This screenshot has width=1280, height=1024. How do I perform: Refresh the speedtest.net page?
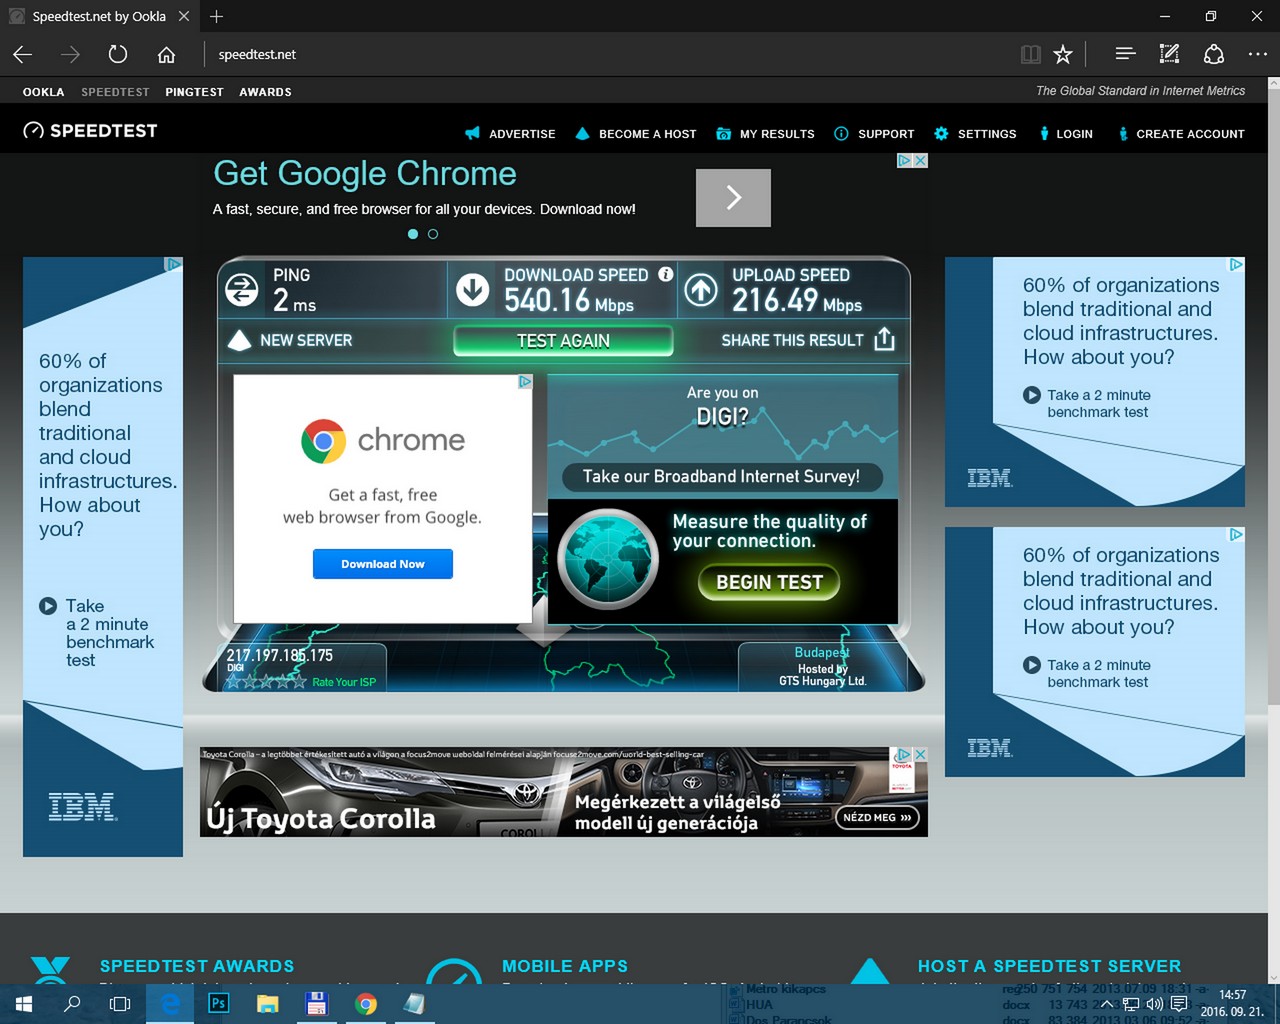click(x=118, y=54)
